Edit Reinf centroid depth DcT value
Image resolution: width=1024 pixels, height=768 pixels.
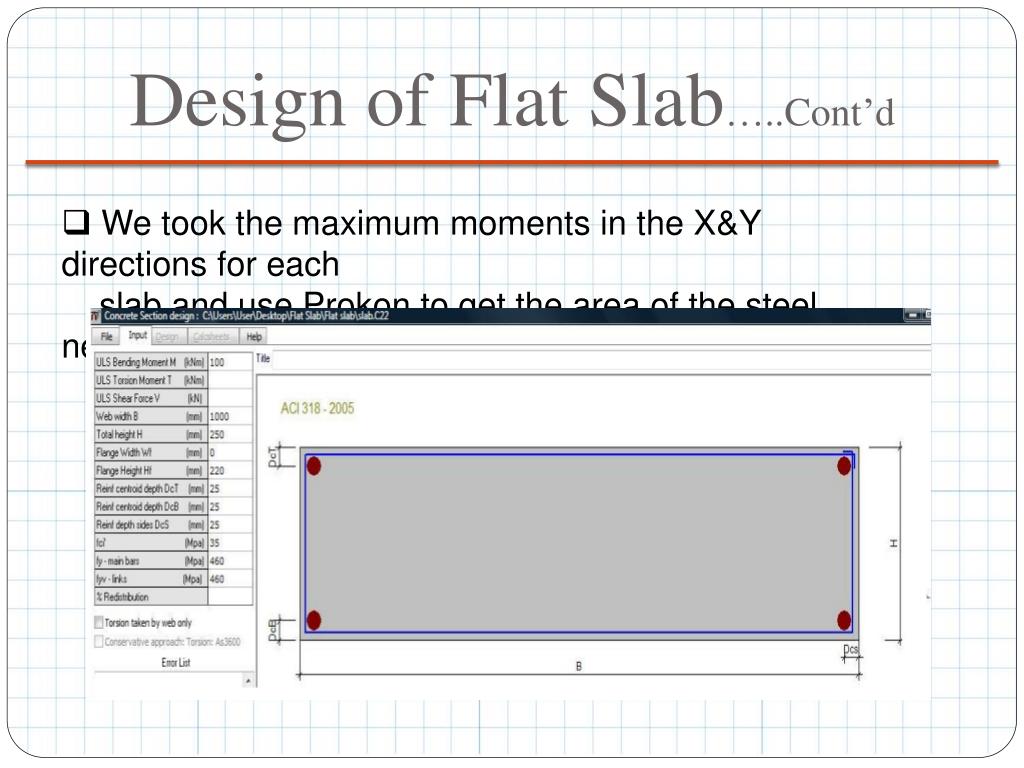230,488
